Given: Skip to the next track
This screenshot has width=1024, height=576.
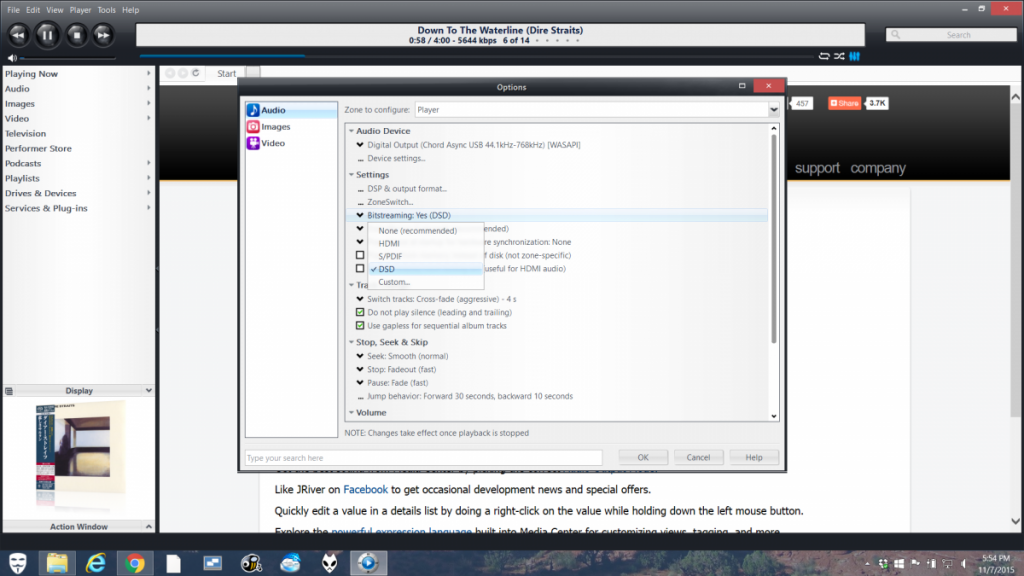Looking at the screenshot, I should pyautogui.click(x=103, y=35).
